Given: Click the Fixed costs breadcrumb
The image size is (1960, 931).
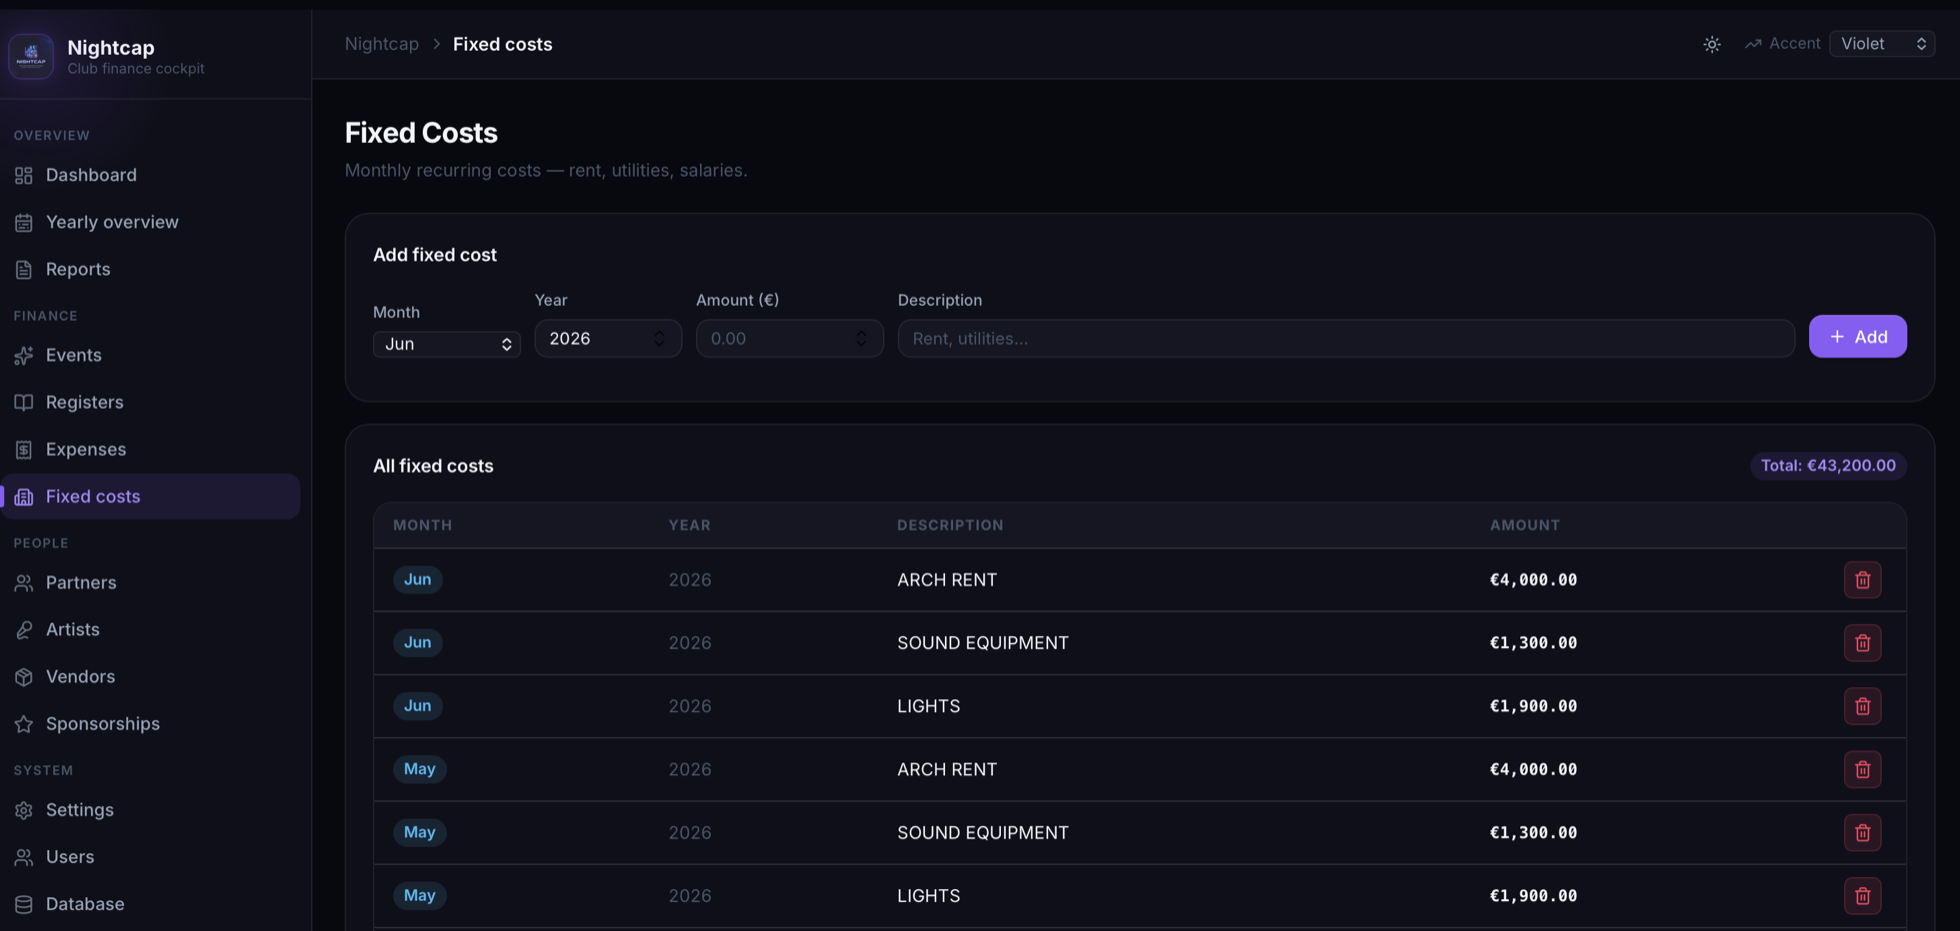Looking at the screenshot, I should tap(502, 44).
